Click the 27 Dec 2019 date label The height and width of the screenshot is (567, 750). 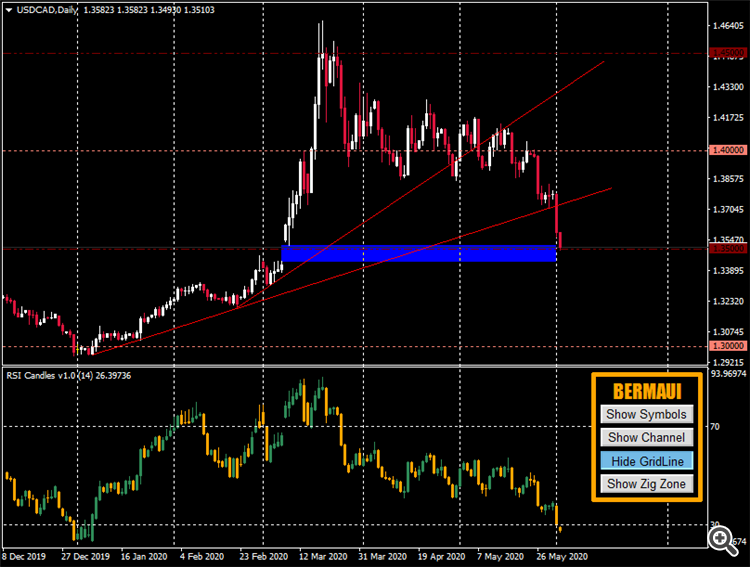tap(86, 556)
